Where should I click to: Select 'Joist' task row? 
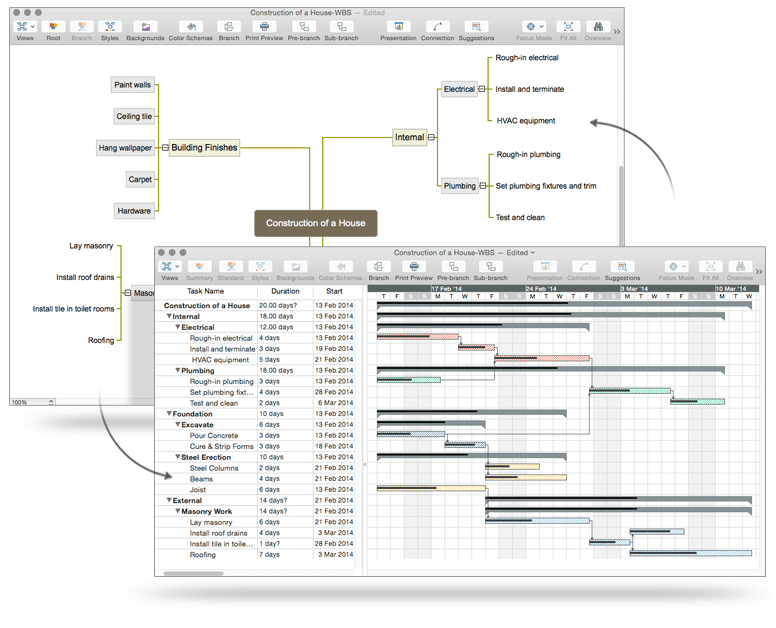(255, 489)
